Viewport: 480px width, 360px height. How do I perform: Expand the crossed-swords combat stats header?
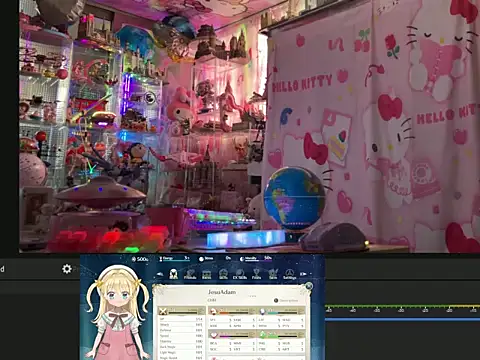tap(181, 311)
